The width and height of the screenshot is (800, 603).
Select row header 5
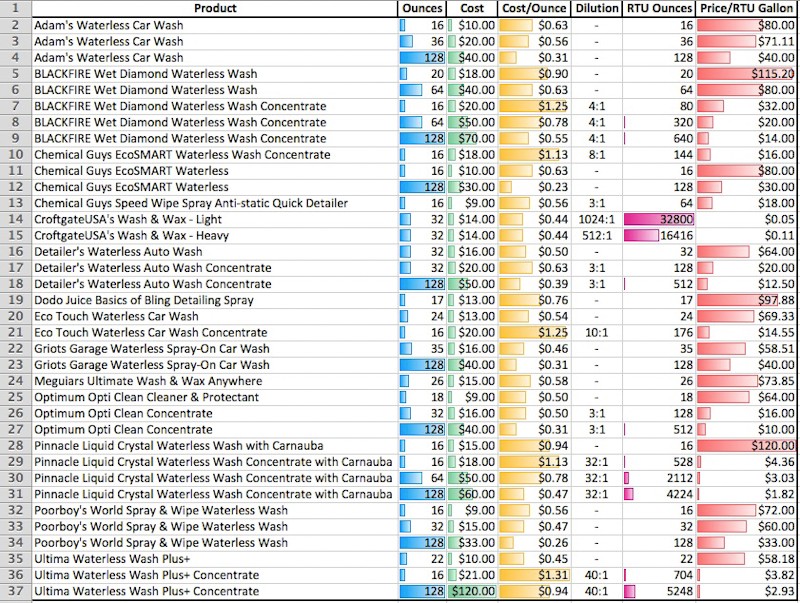[16, 74]
